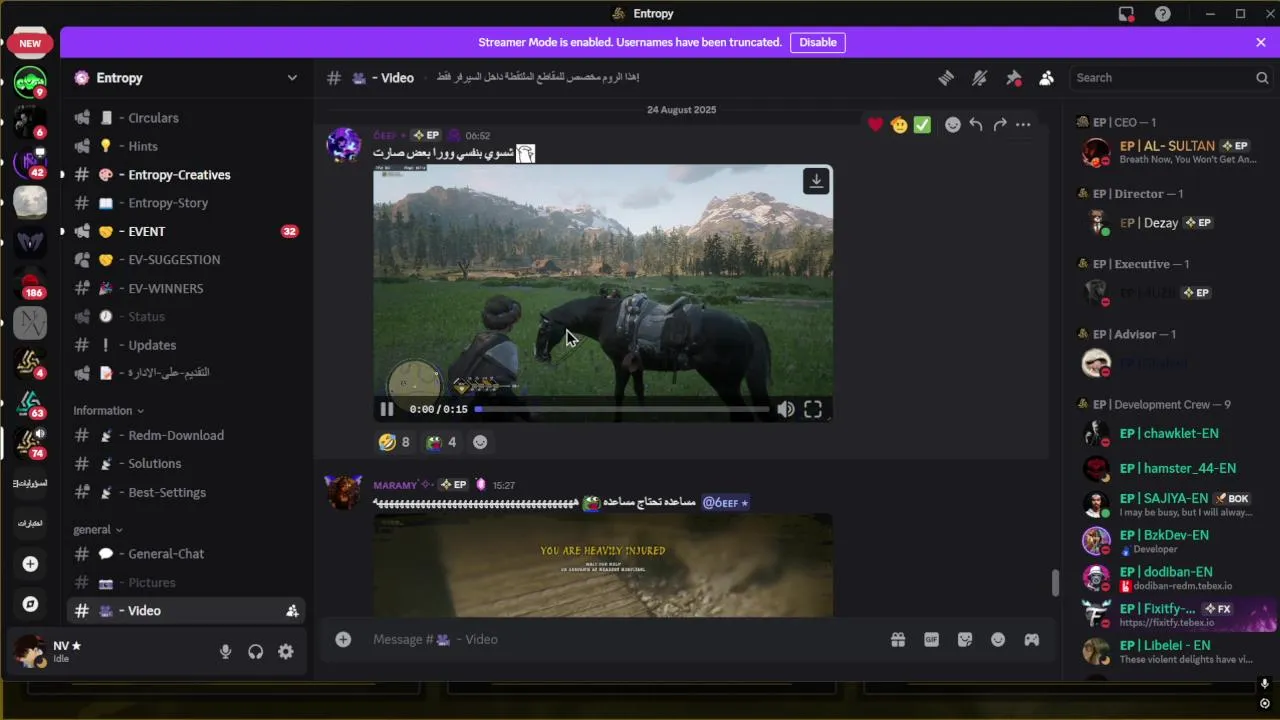This screenshot has width=1280, height=720.
Task: Expand the Entropy server menu
Action: 292,78
